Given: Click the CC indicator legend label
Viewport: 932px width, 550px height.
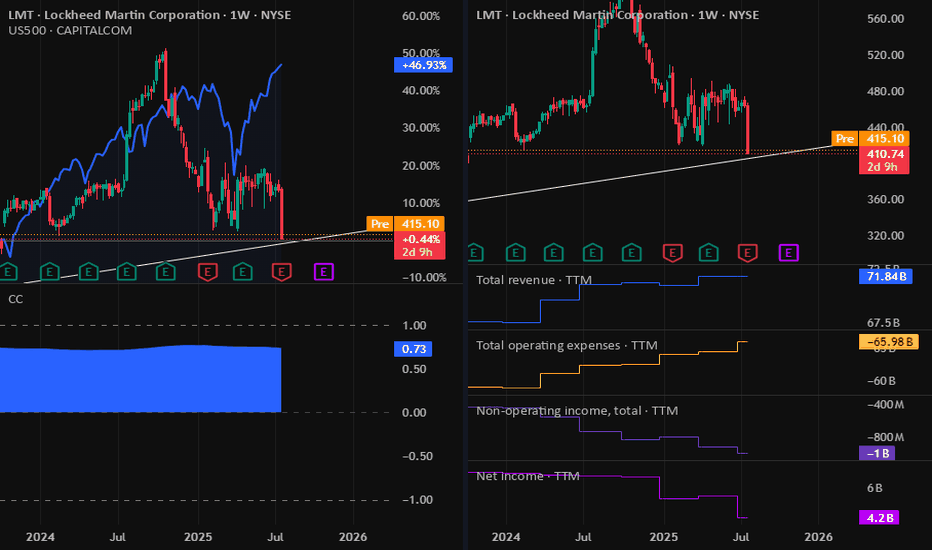Looking at the screenshot, I should (x=15, y=299).
